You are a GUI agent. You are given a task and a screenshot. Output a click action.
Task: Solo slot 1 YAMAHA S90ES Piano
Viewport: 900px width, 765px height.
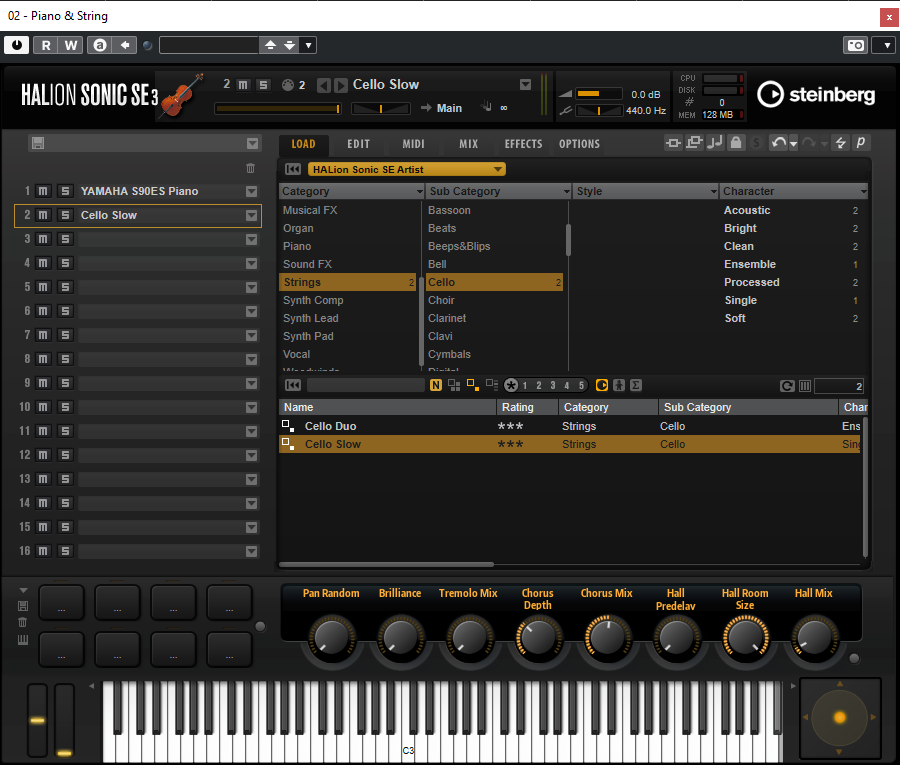(x=65, y=191)
